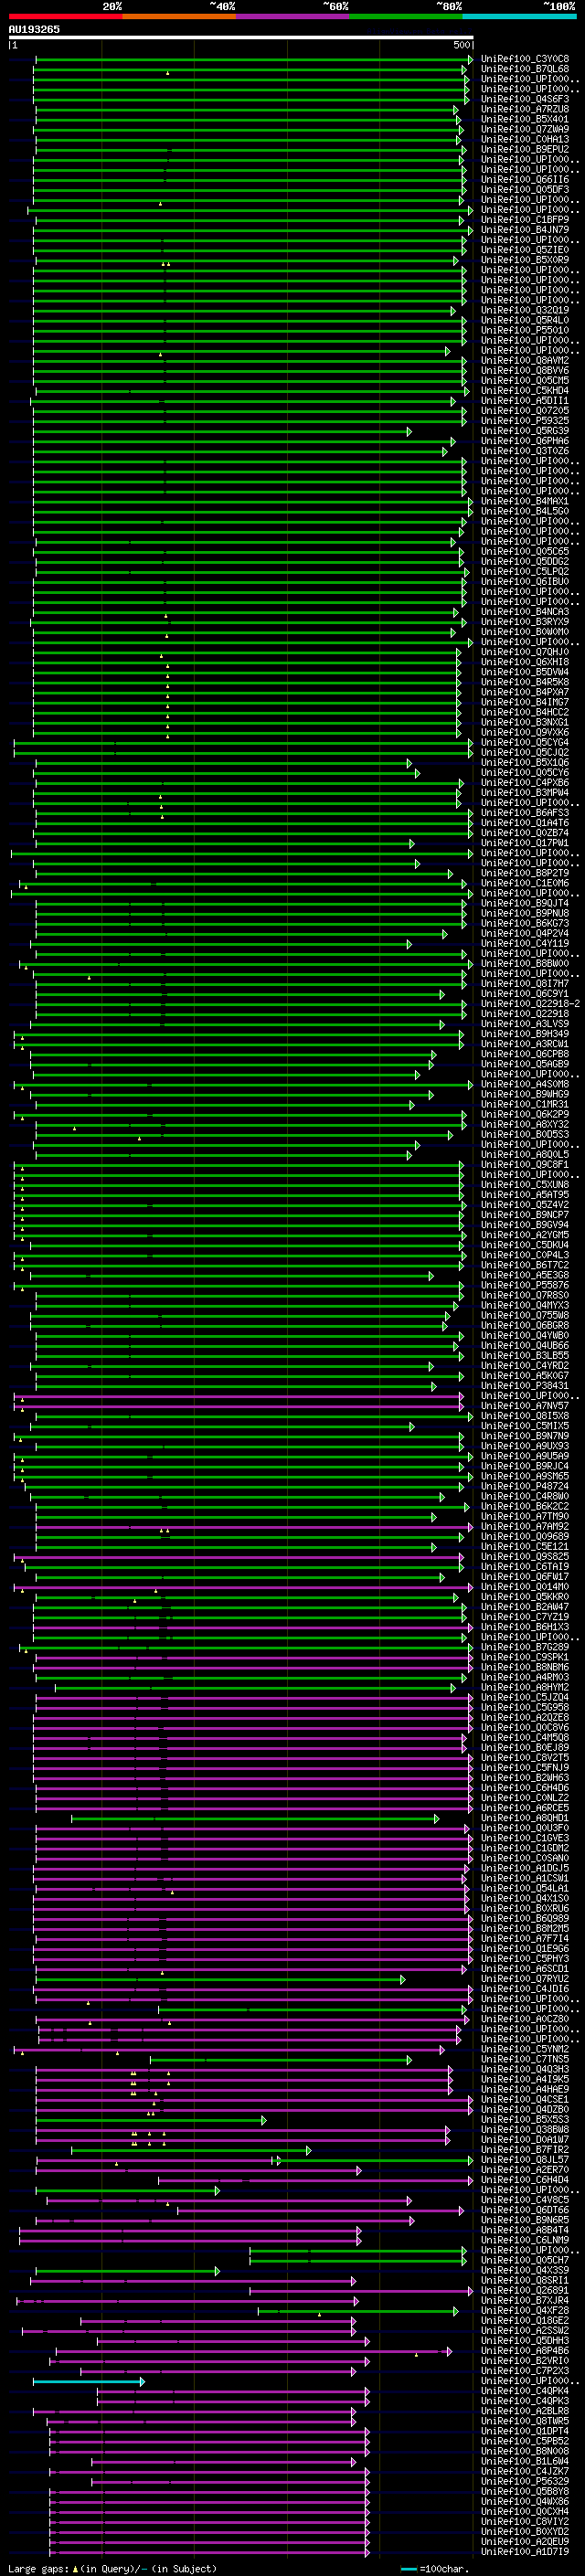The image size is (585, 2576).
Task: Select the UniRef100_Q09689 label
Action: pyautogui.click(x=525, y=1537)
